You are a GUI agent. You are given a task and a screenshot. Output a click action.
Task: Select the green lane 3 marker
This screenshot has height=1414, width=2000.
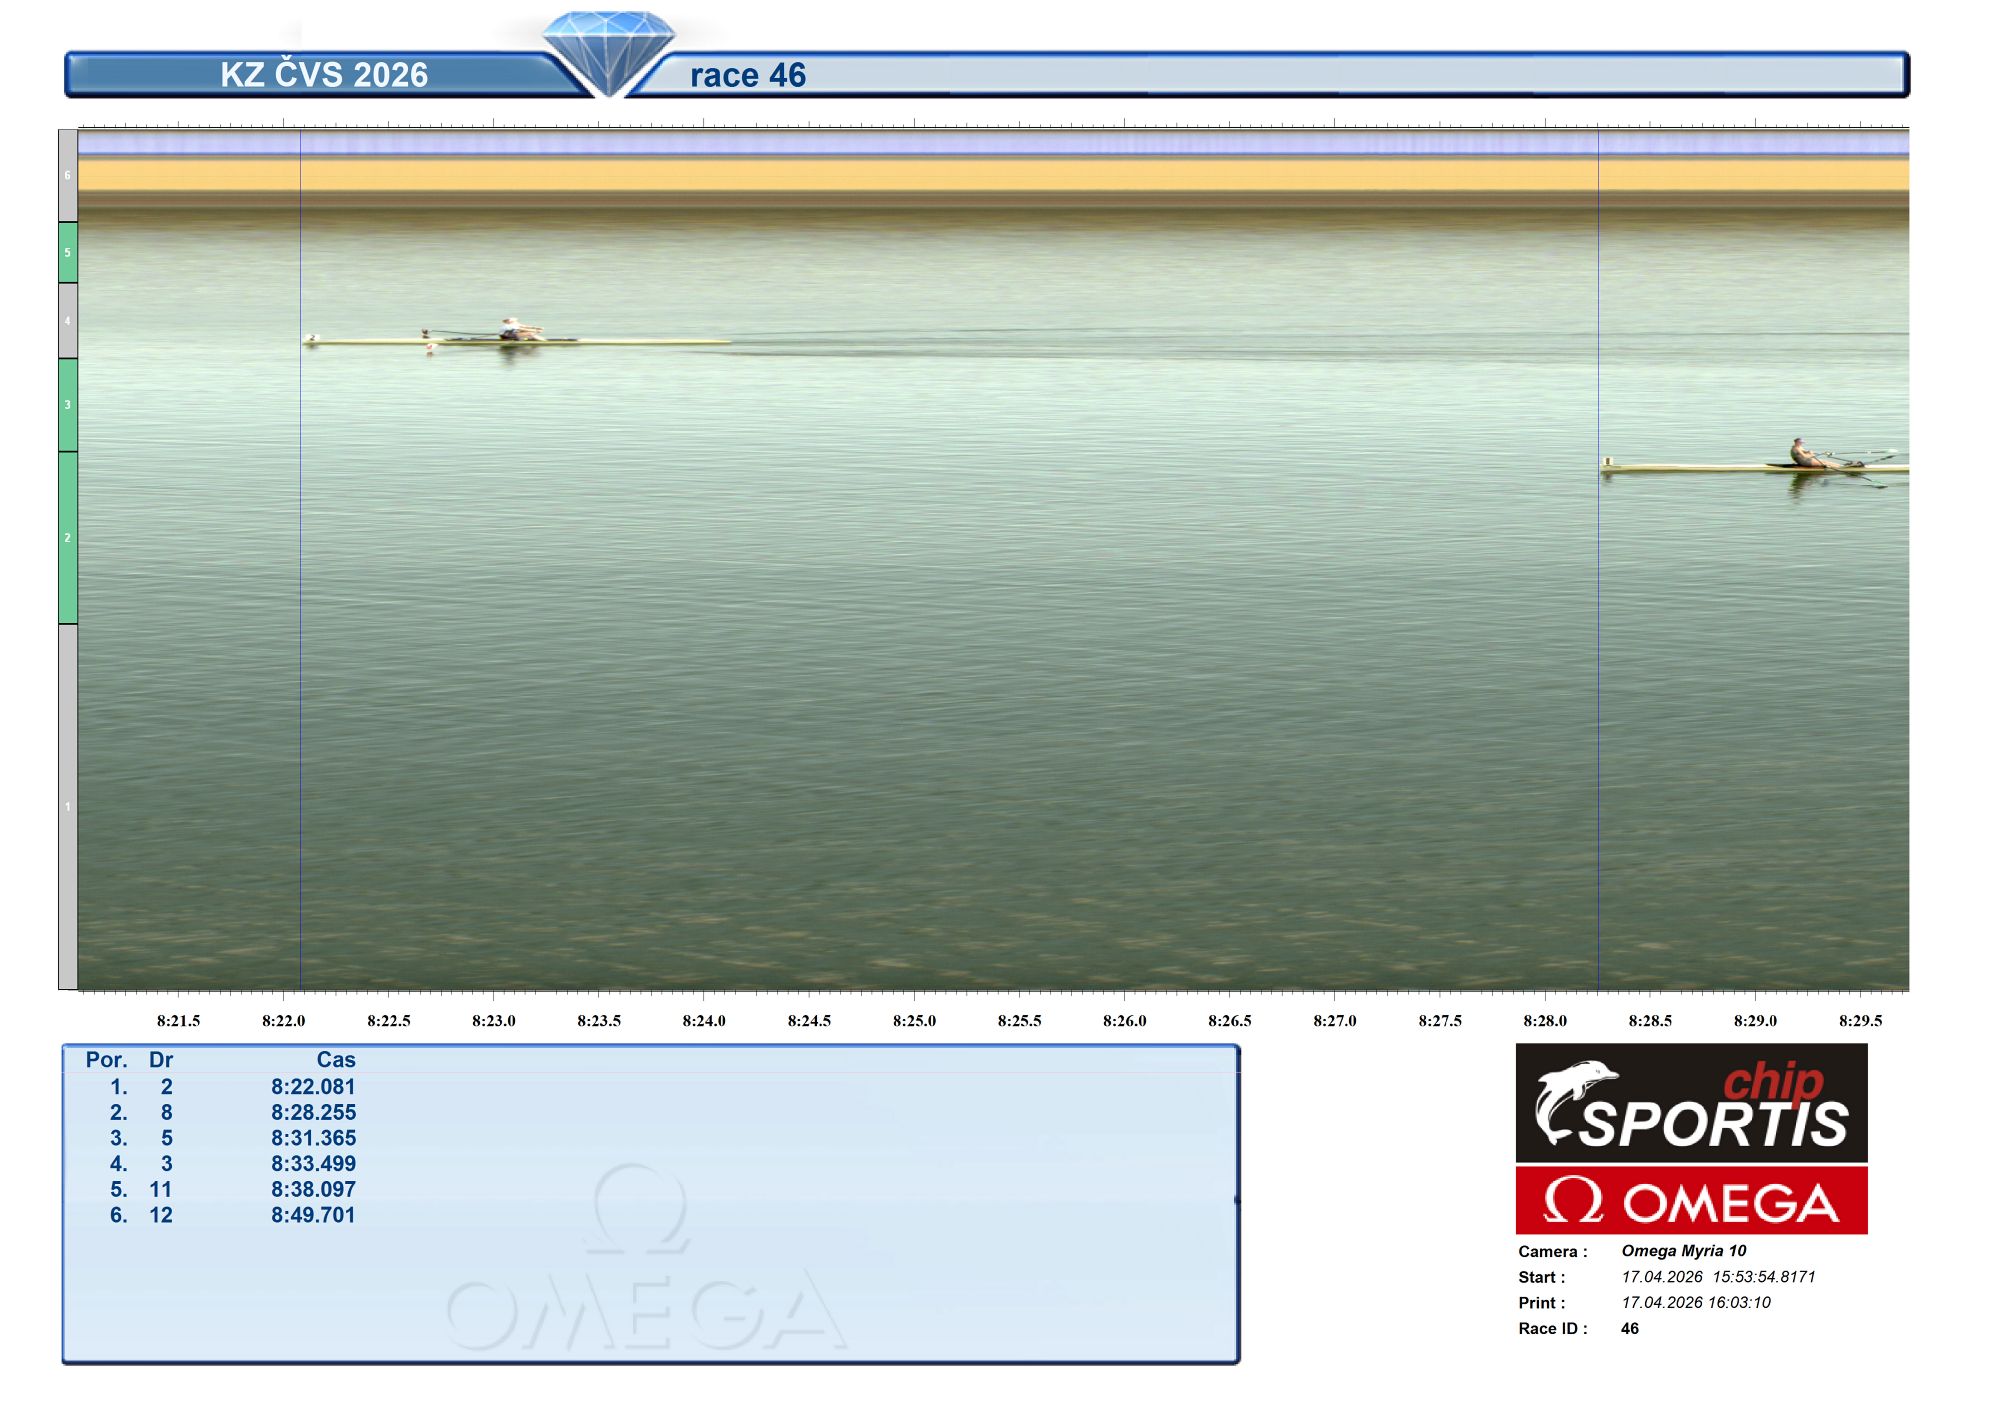[68, 405]
